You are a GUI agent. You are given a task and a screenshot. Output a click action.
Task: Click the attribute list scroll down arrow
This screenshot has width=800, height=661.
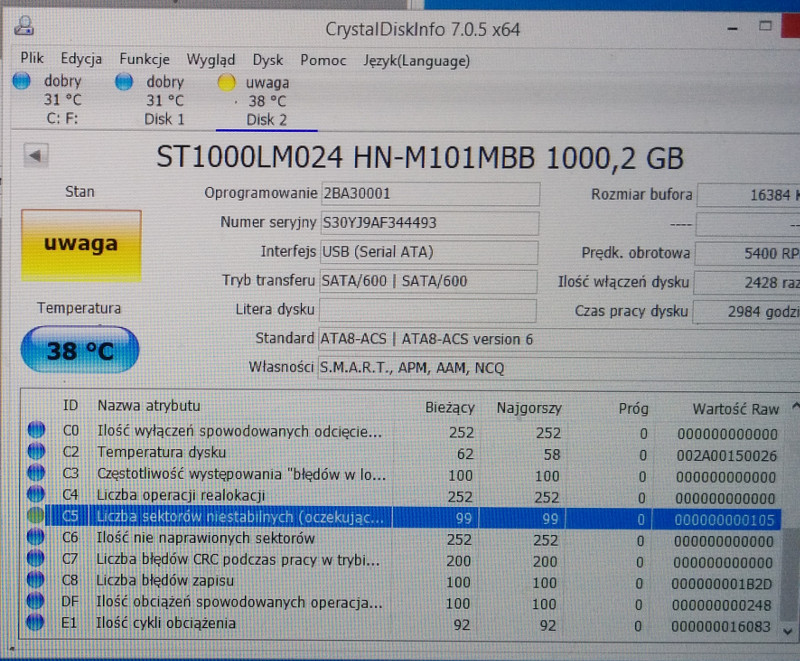click(x=788, y=631)
